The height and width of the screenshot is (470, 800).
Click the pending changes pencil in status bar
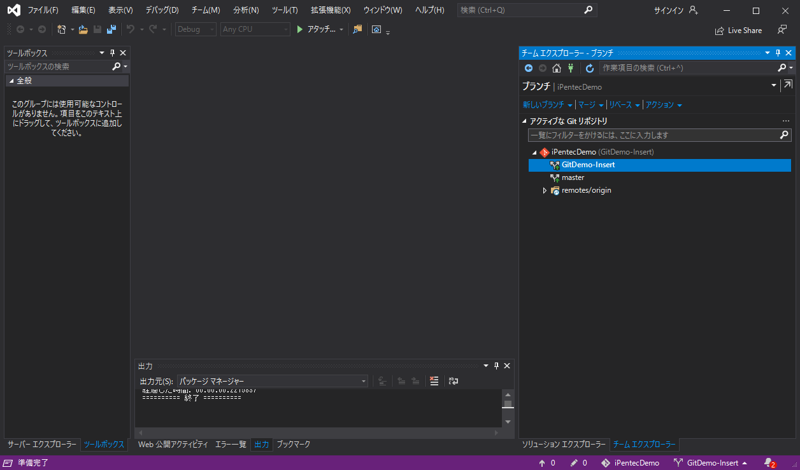tap(574, 463)
